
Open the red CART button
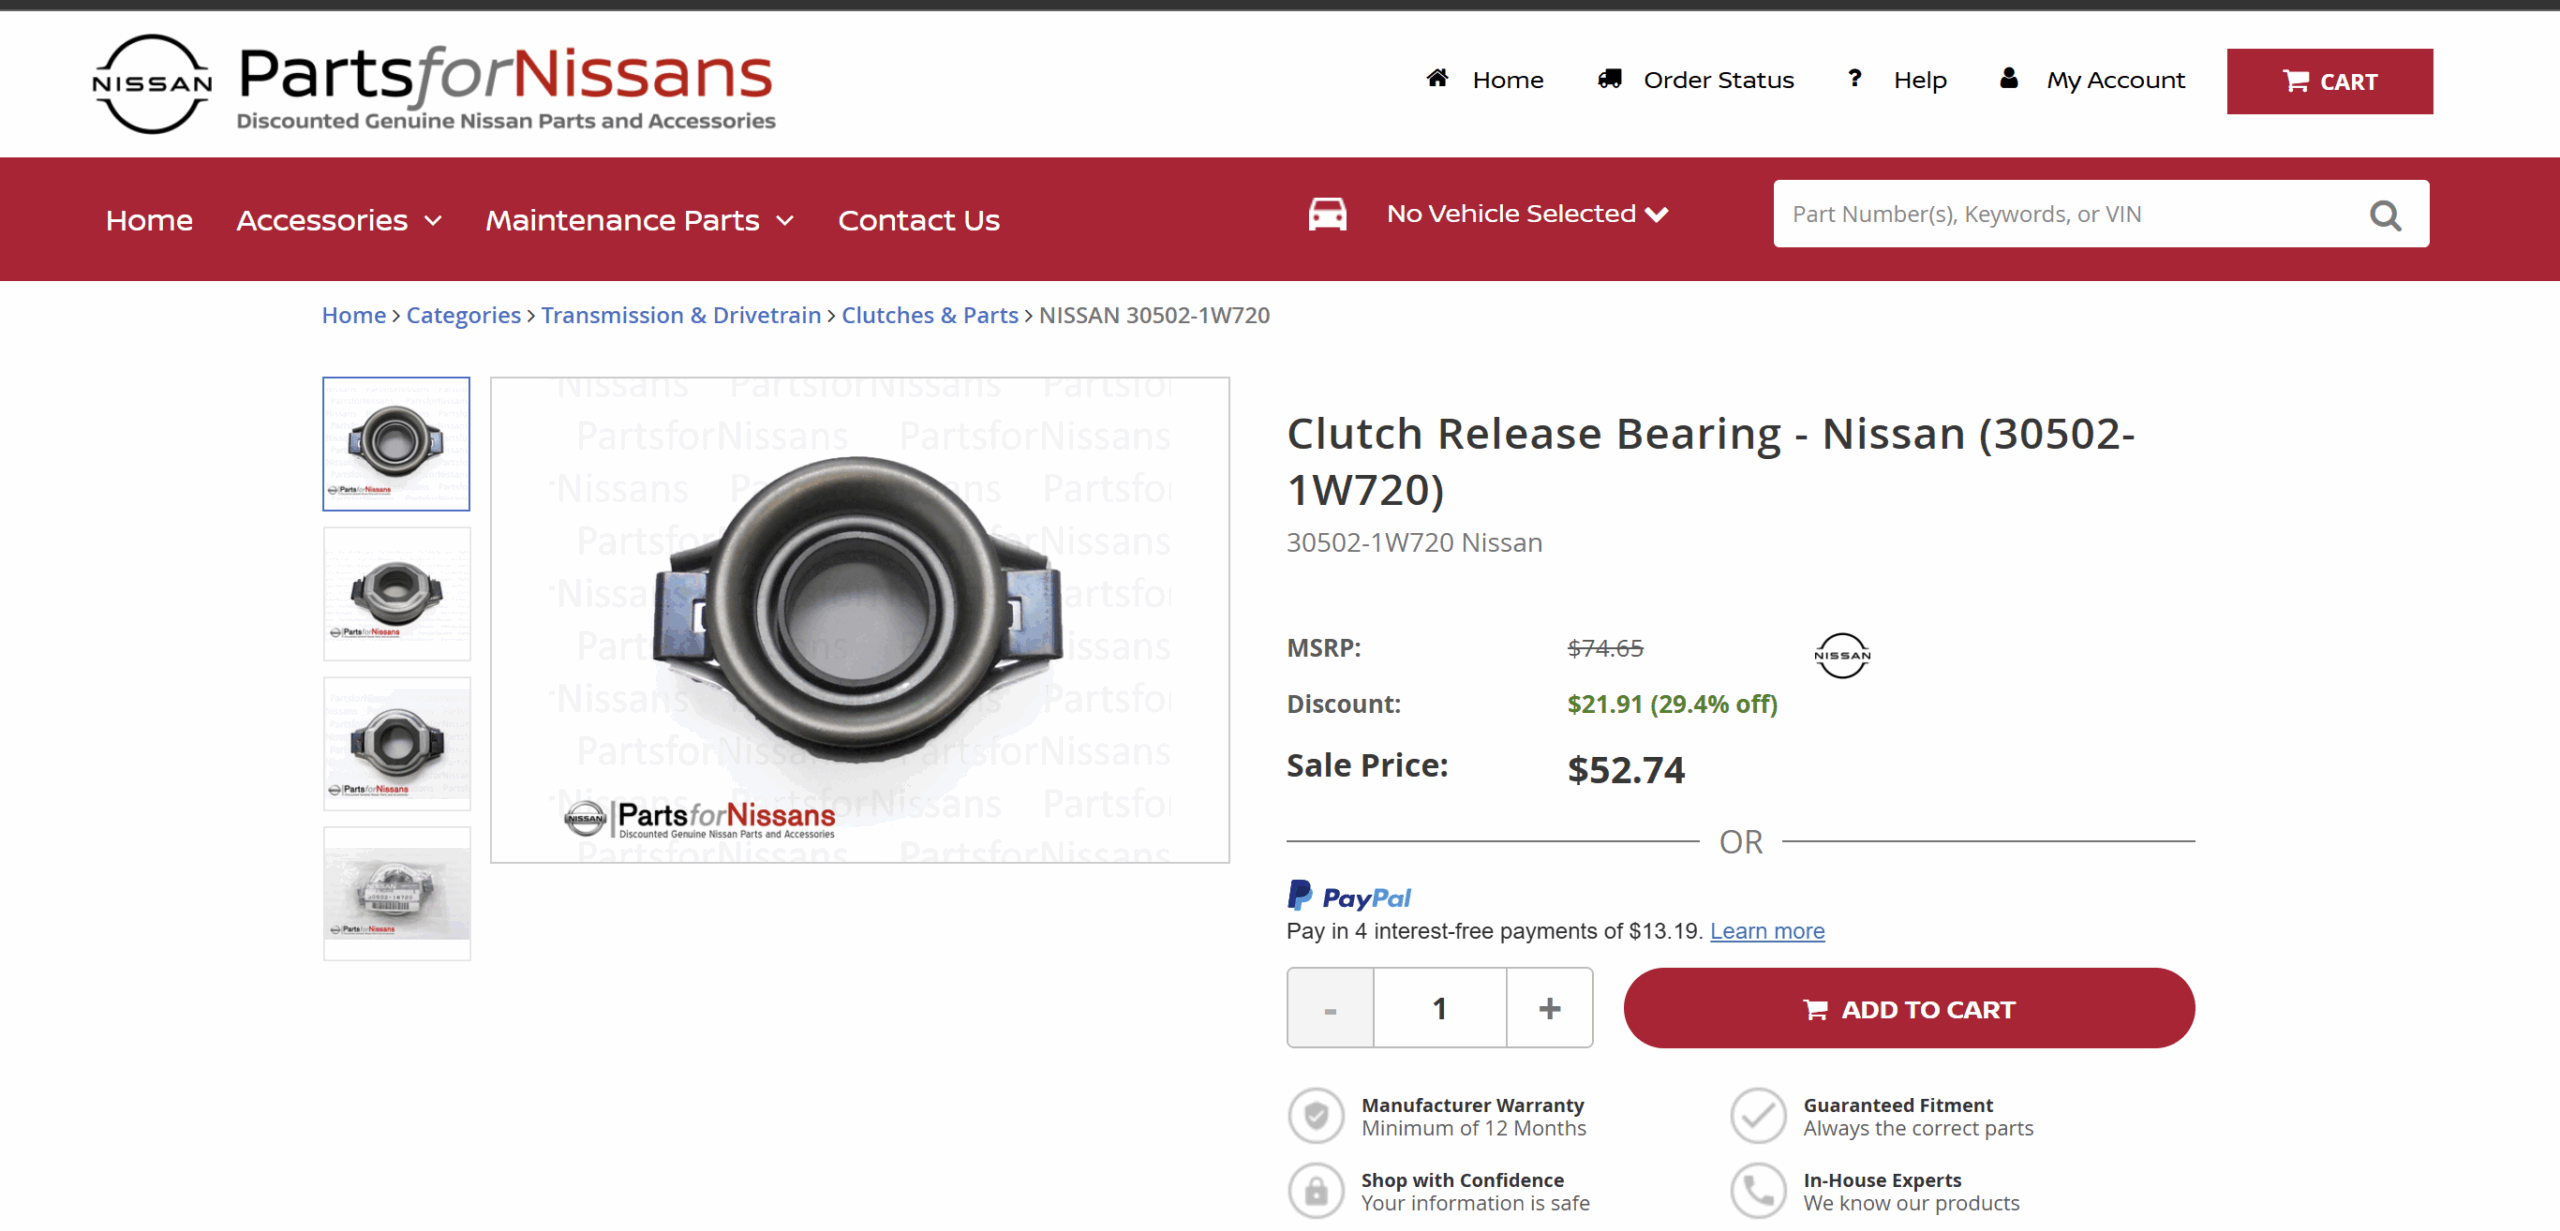coord(2329,81)
